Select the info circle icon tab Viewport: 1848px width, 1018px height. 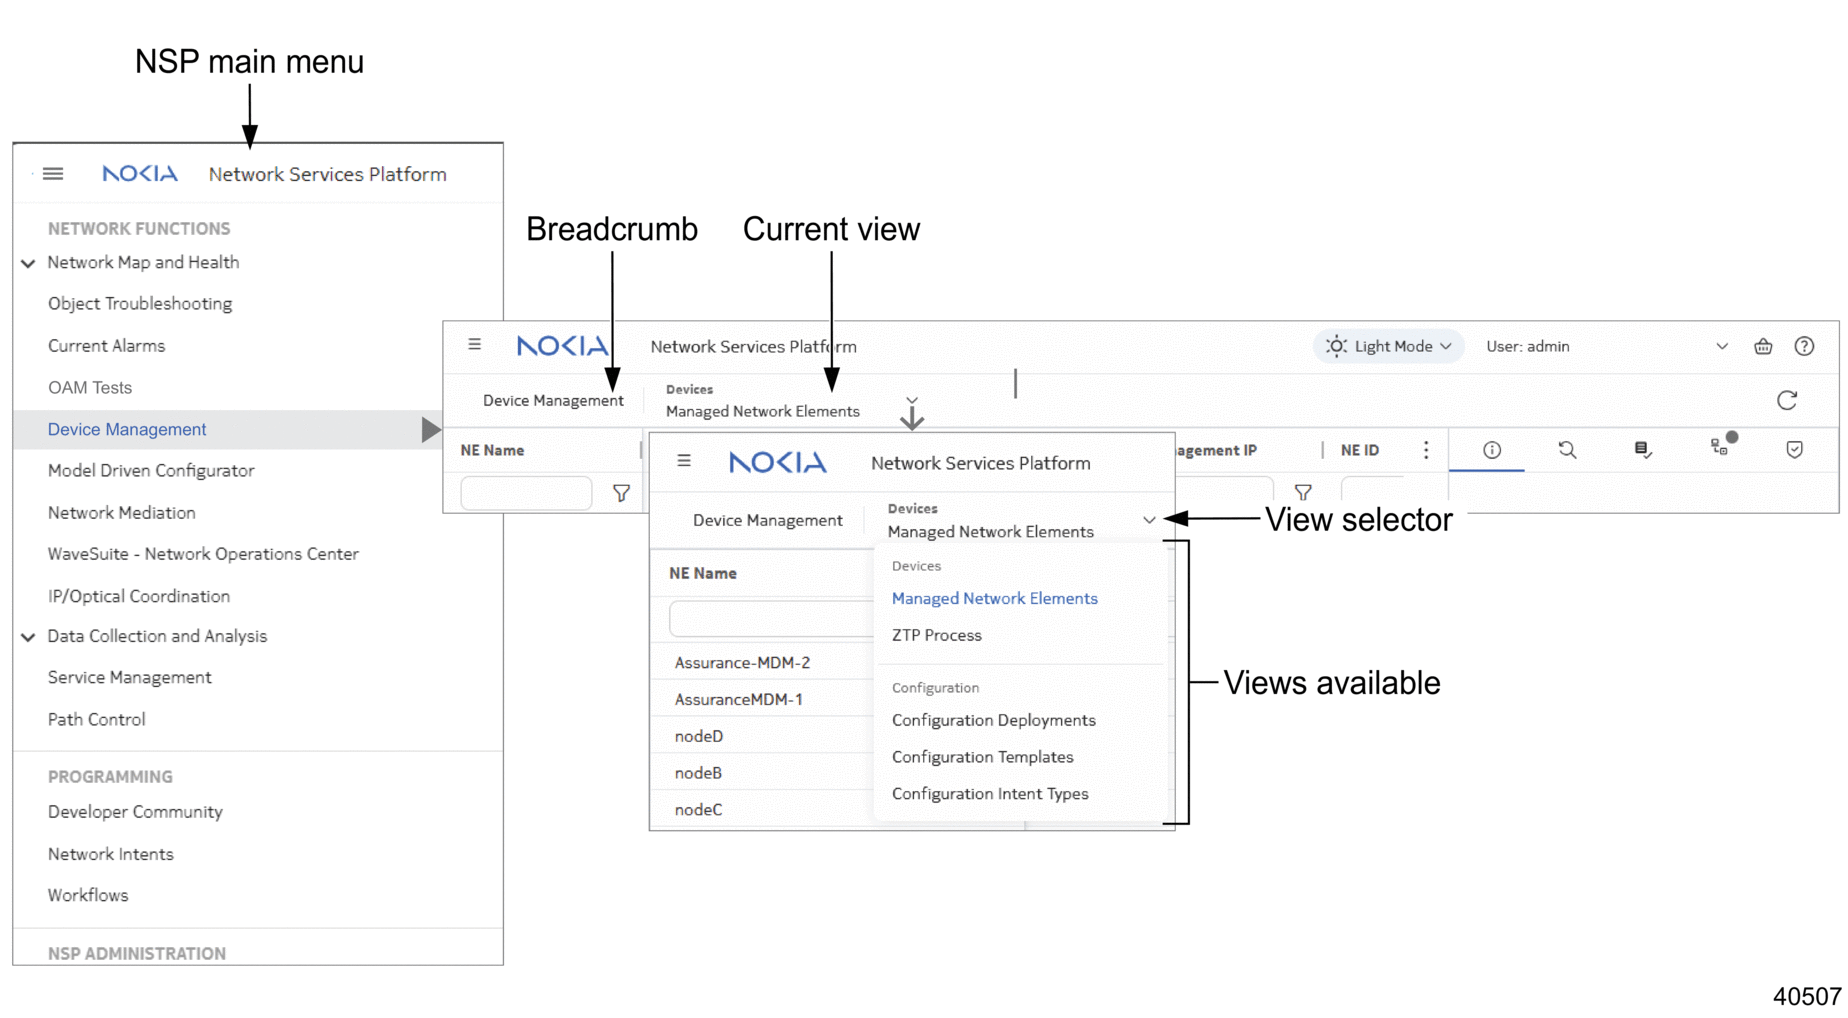click(x=1491, y=450)
